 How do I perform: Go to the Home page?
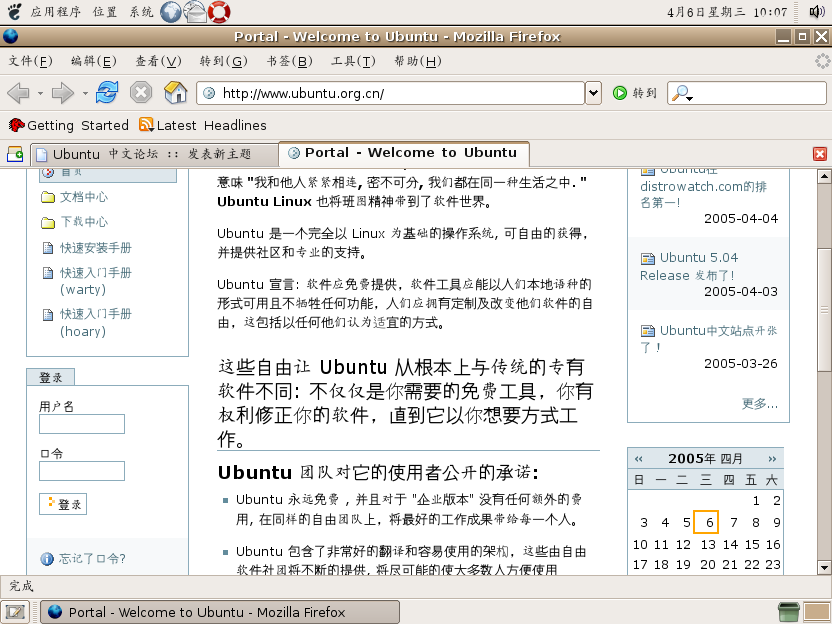pos(176,93)
